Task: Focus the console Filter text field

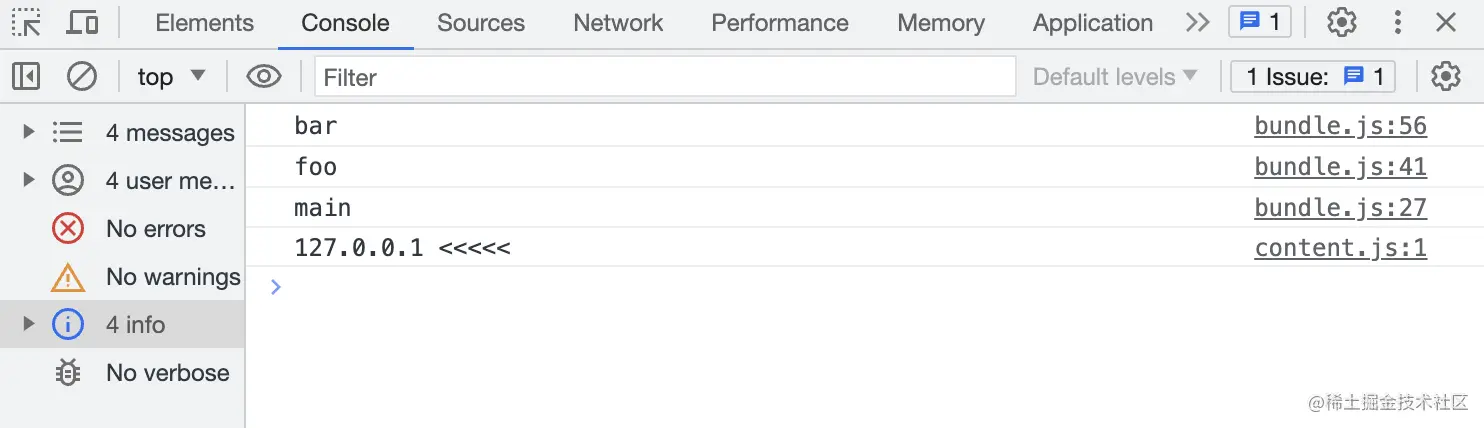Action: pyautogui.click(x=665, y=76)
